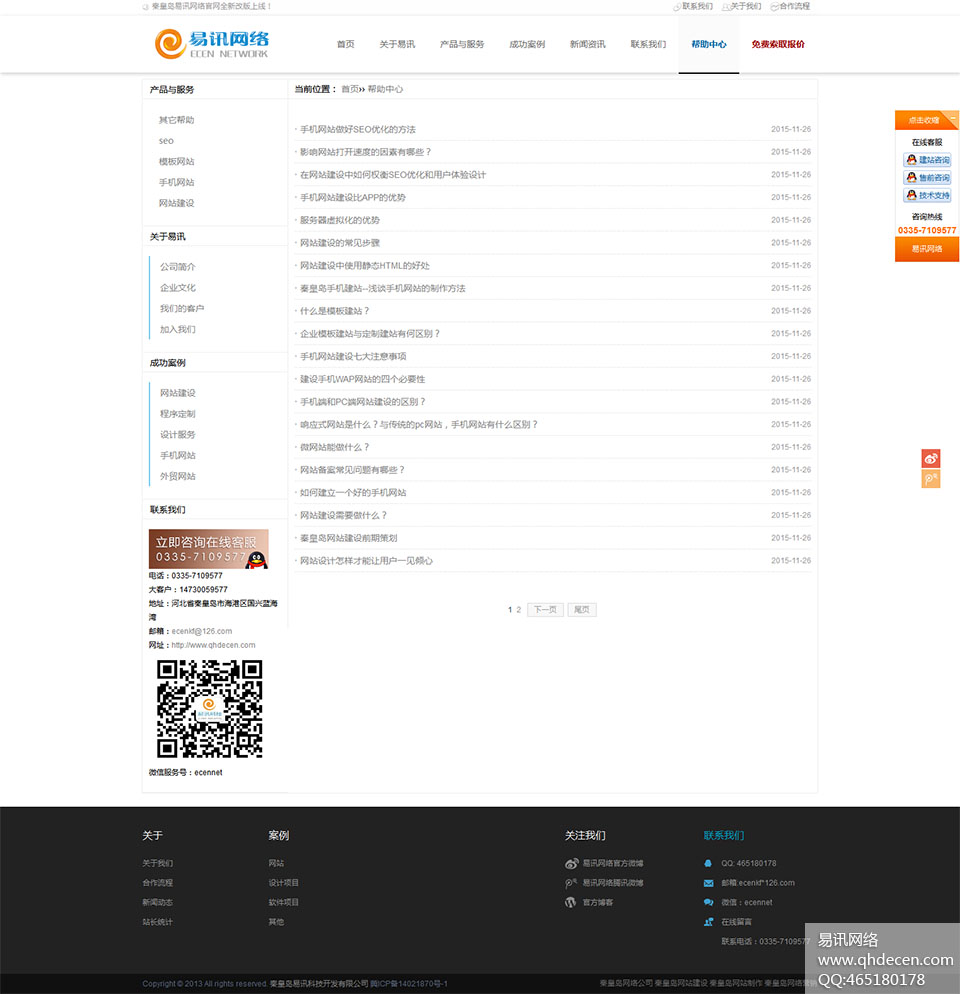Open 手机网站 under 产品与服务 sidebar
The image size is (960, 994).
(176, 183)
